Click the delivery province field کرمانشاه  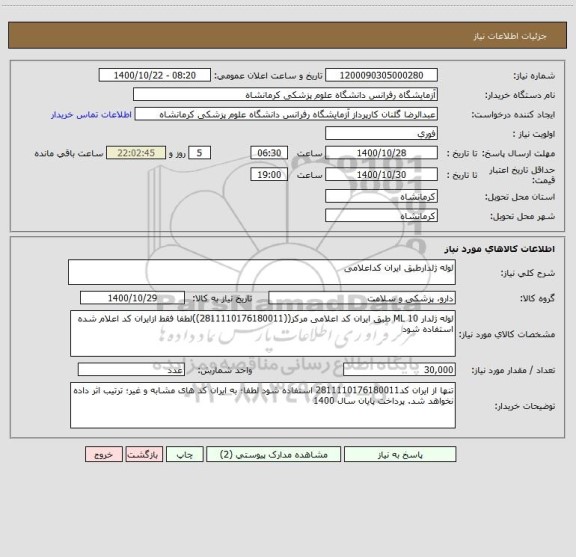381,196
